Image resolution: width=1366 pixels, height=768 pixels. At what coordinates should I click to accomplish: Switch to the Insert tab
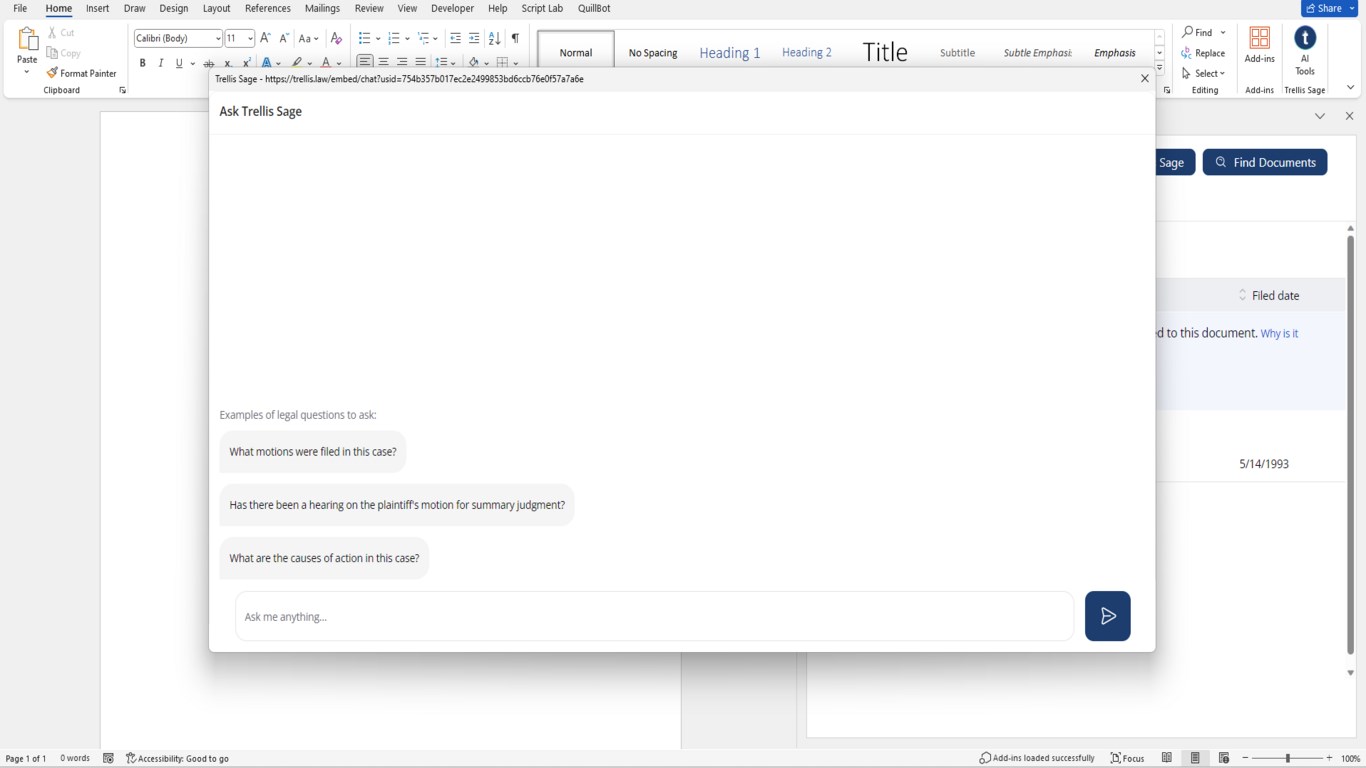98,8
